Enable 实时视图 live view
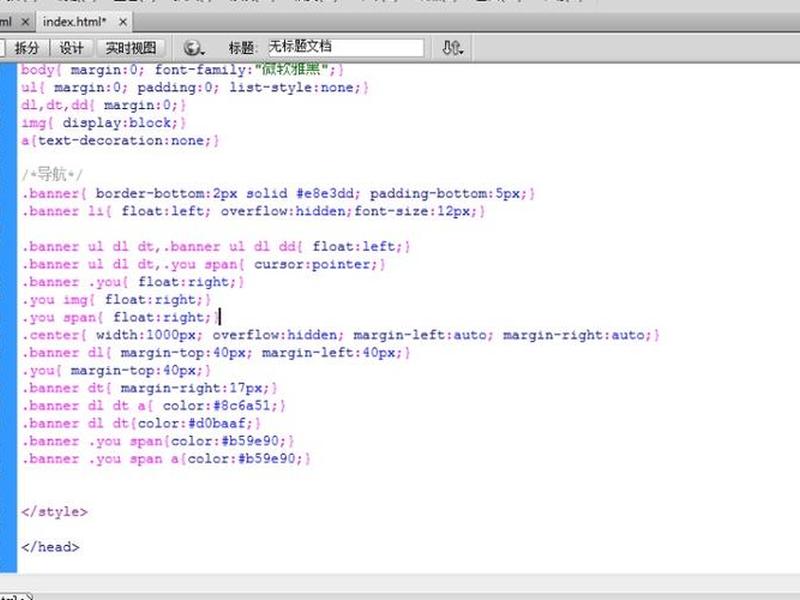The image size is (800, 600). pyautogui.click(x=131, y=48)
